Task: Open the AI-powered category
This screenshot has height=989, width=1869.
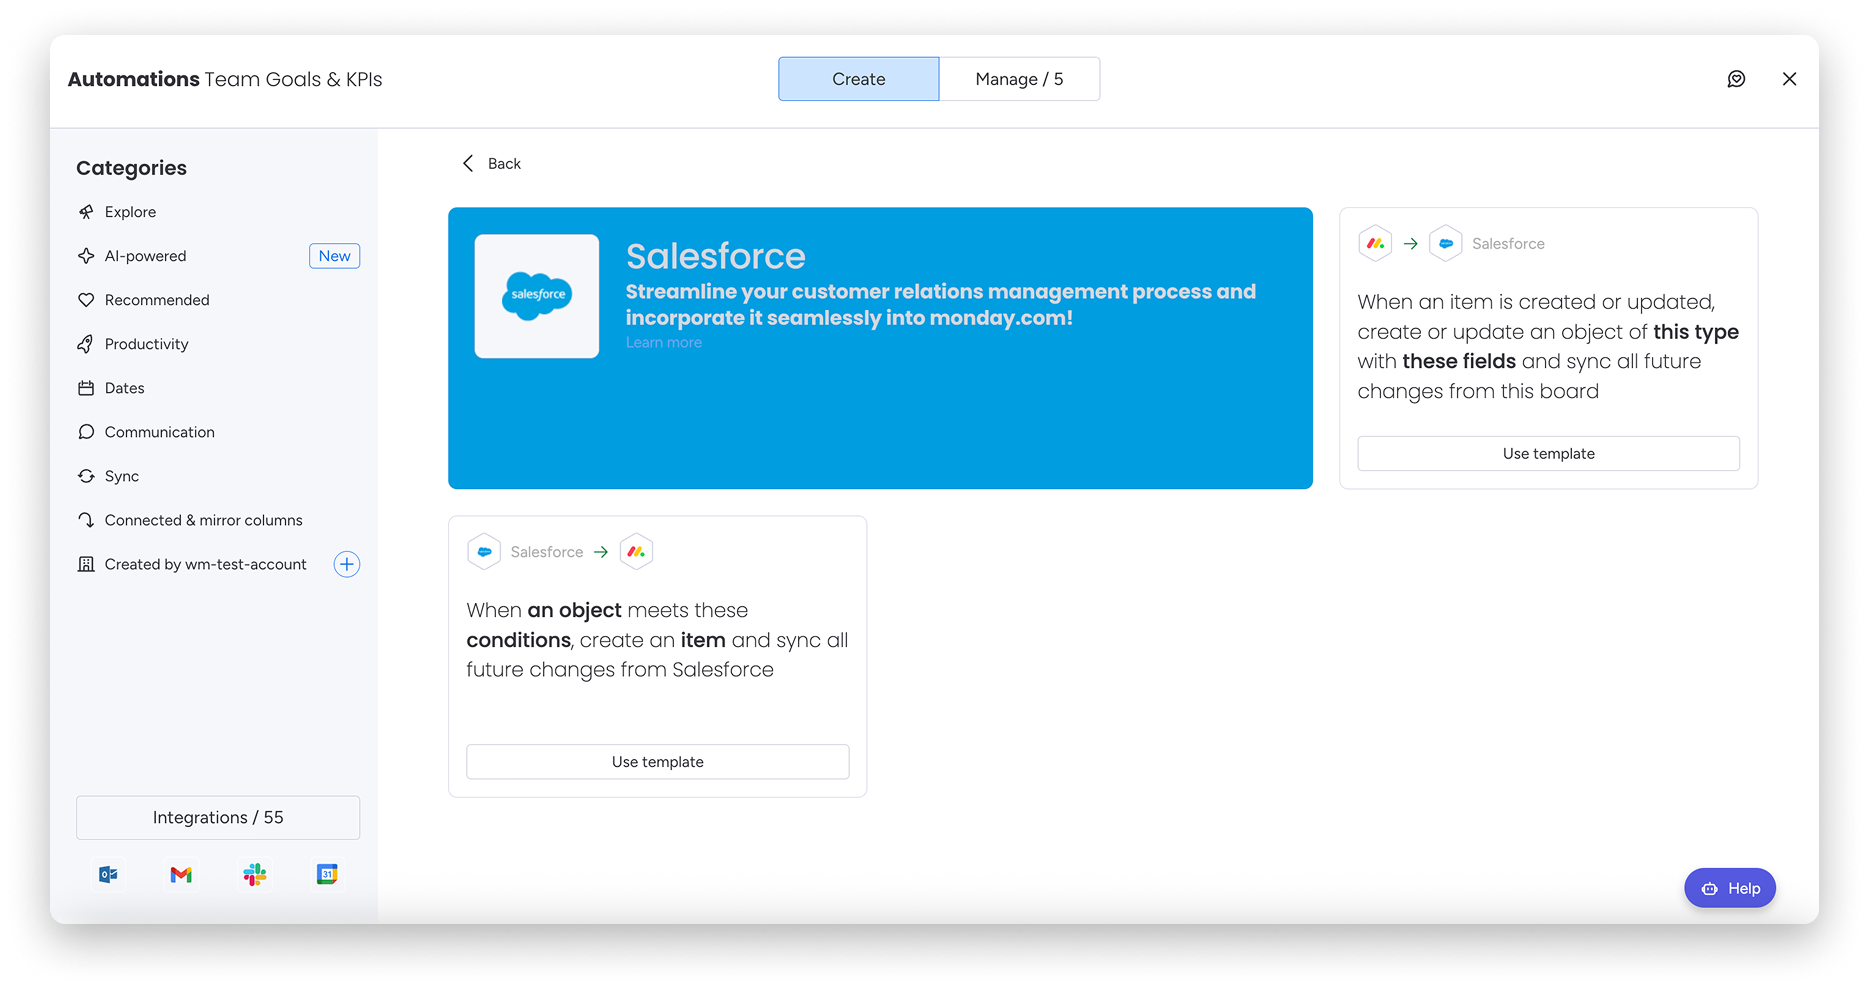Action: (x=145, y=255)
